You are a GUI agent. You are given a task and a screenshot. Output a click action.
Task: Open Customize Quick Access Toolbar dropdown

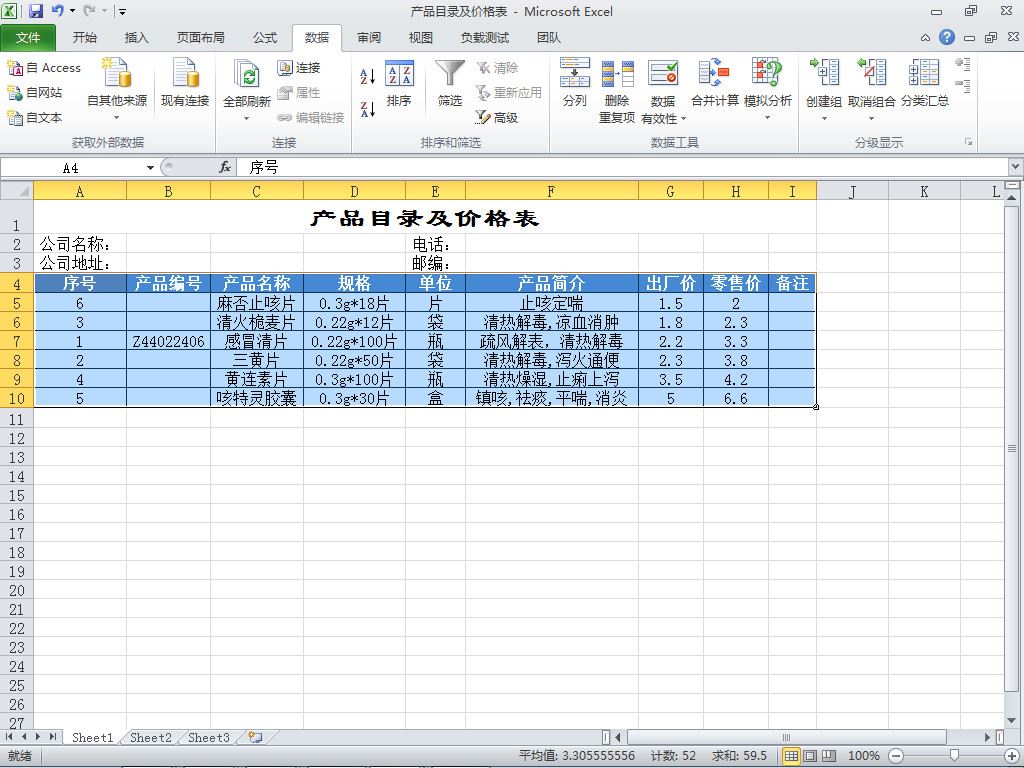coord(122,11)
